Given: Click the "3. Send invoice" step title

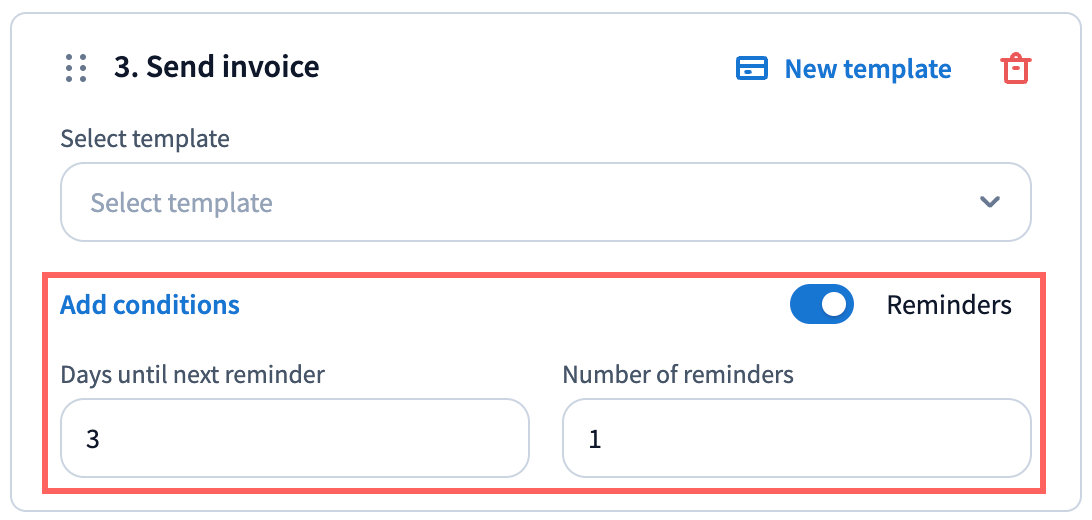Looking at the screenshot, I should [x=217, y=67].
